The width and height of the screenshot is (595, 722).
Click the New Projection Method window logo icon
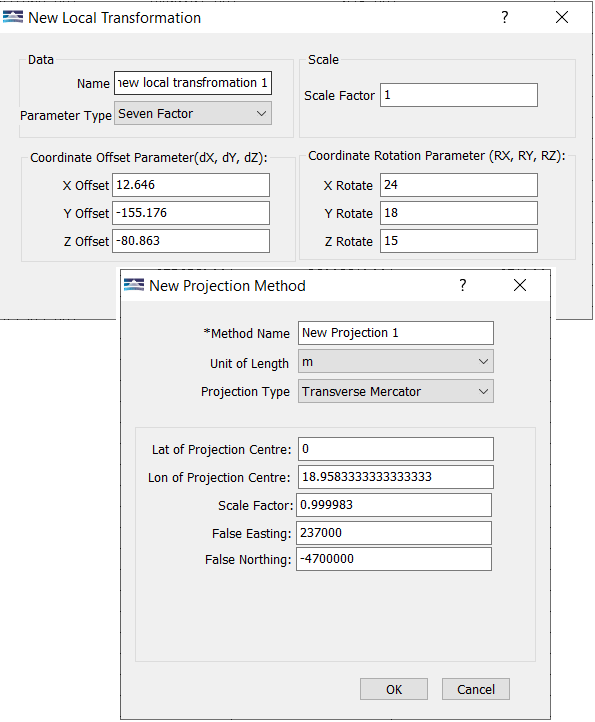click(134, 285)
